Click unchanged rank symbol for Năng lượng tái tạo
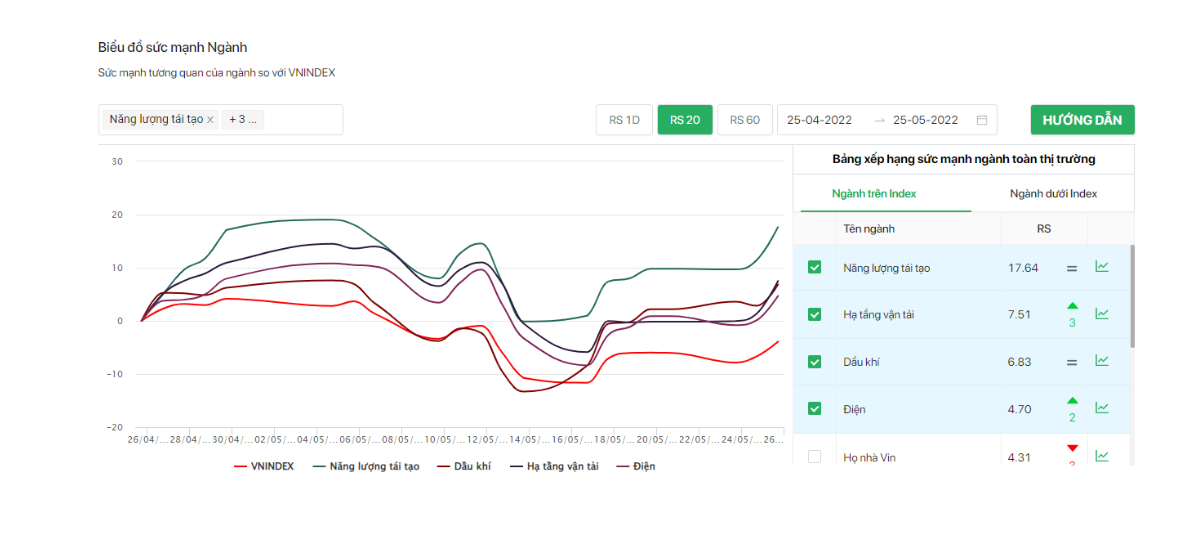1202x538 pixels. (1072, 268)
